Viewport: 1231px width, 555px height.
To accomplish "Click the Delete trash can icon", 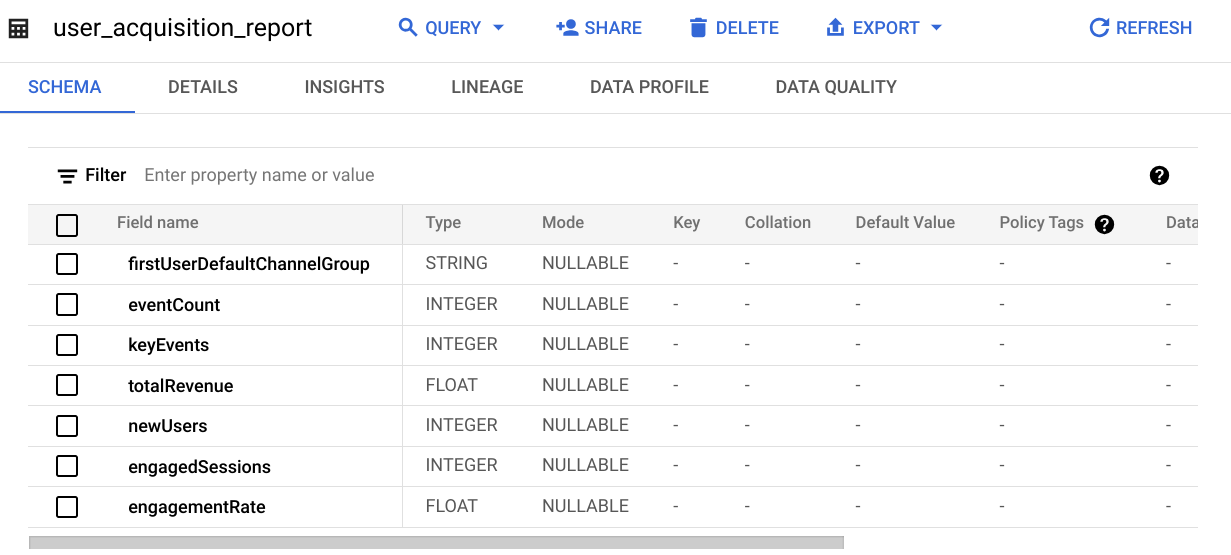I will [699, 28].
